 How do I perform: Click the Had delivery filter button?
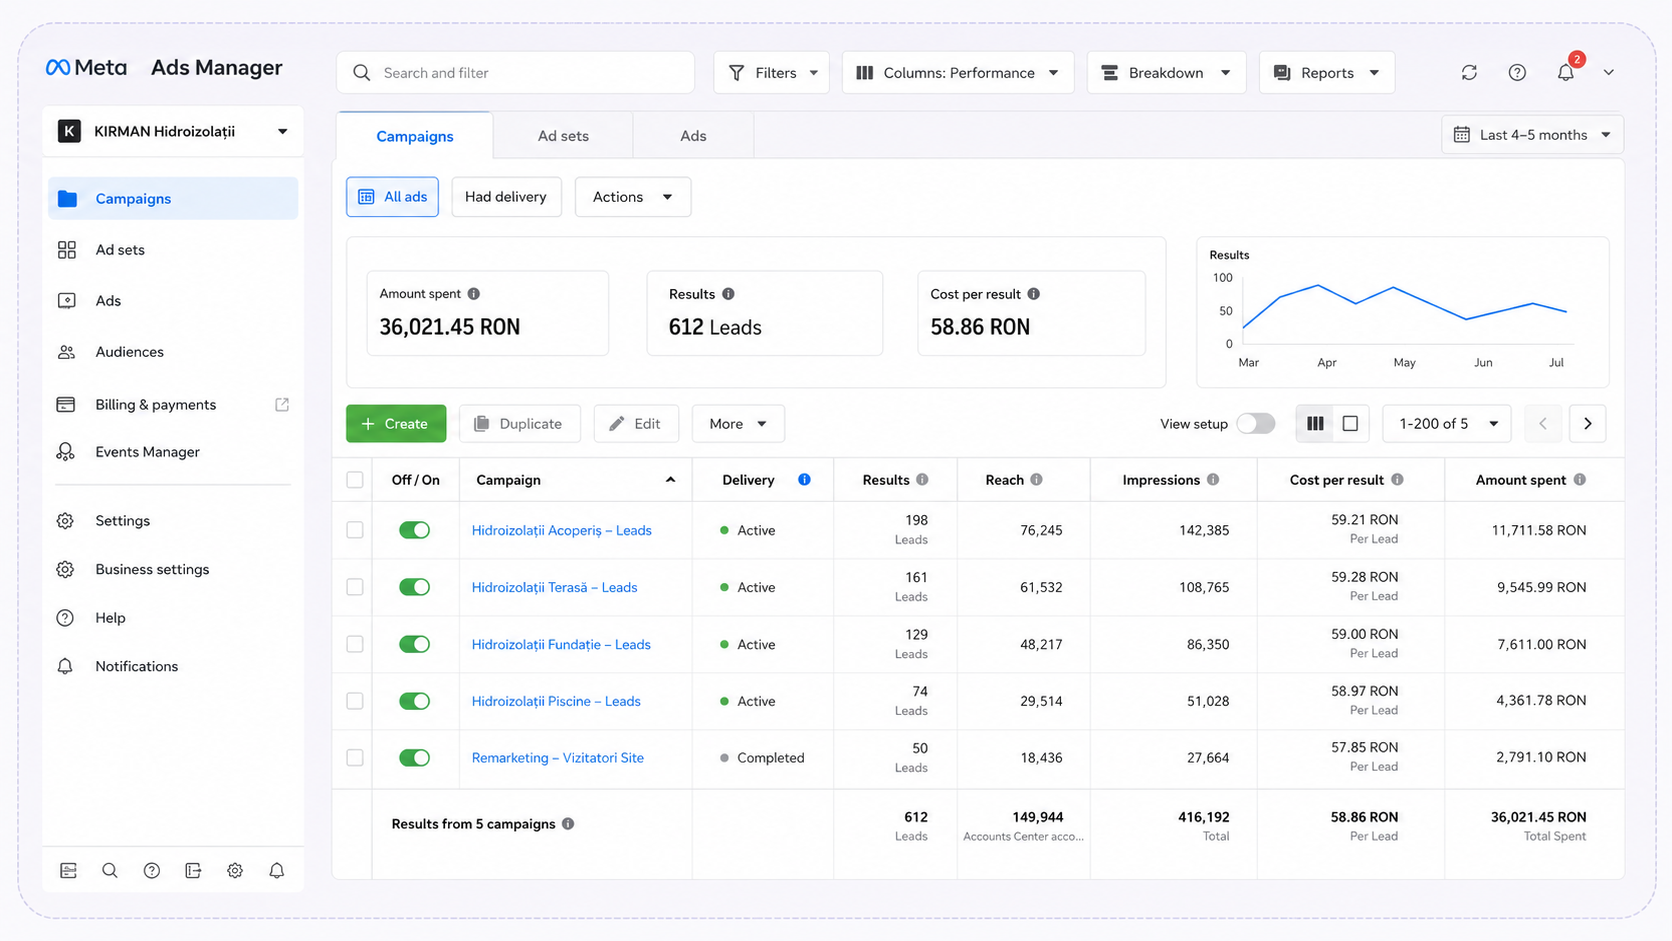tap(506, 197)
